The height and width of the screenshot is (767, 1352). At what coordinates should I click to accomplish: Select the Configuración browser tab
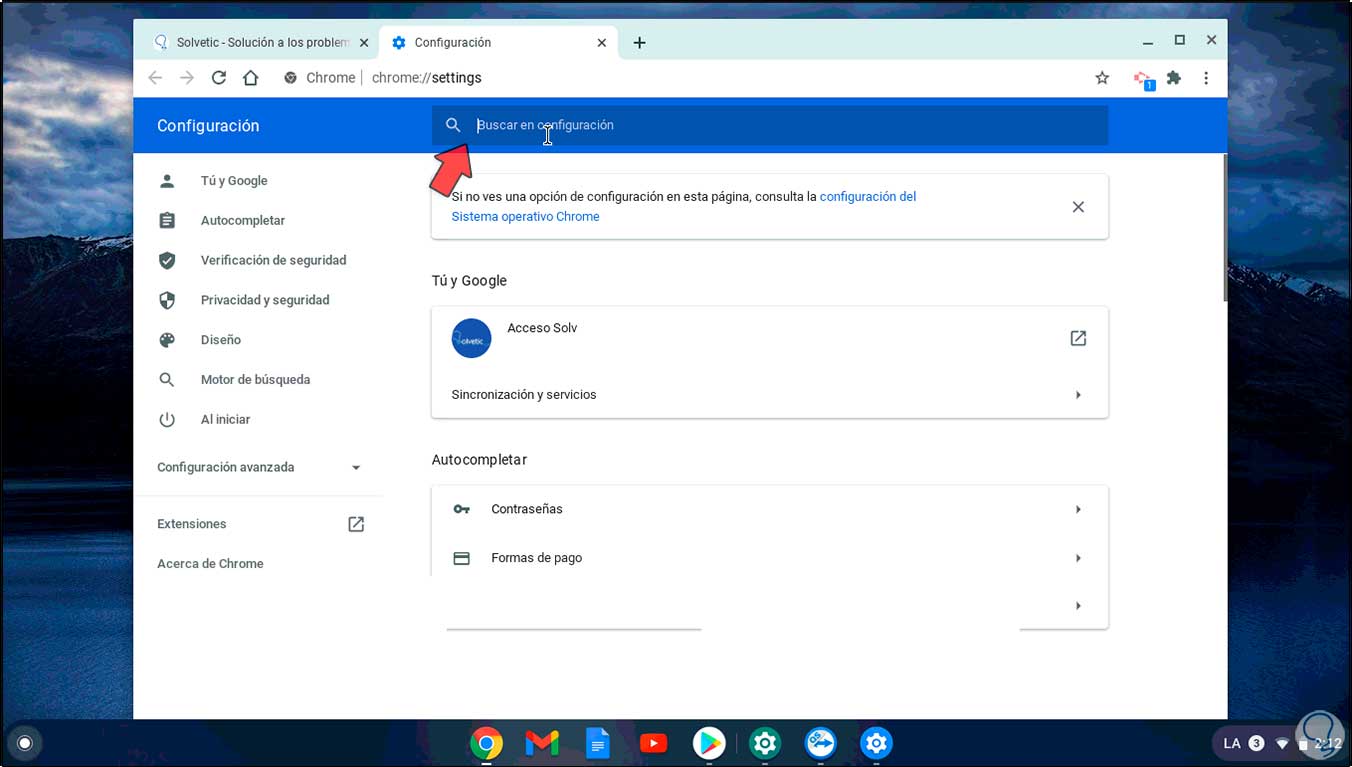tap(497, 42)
